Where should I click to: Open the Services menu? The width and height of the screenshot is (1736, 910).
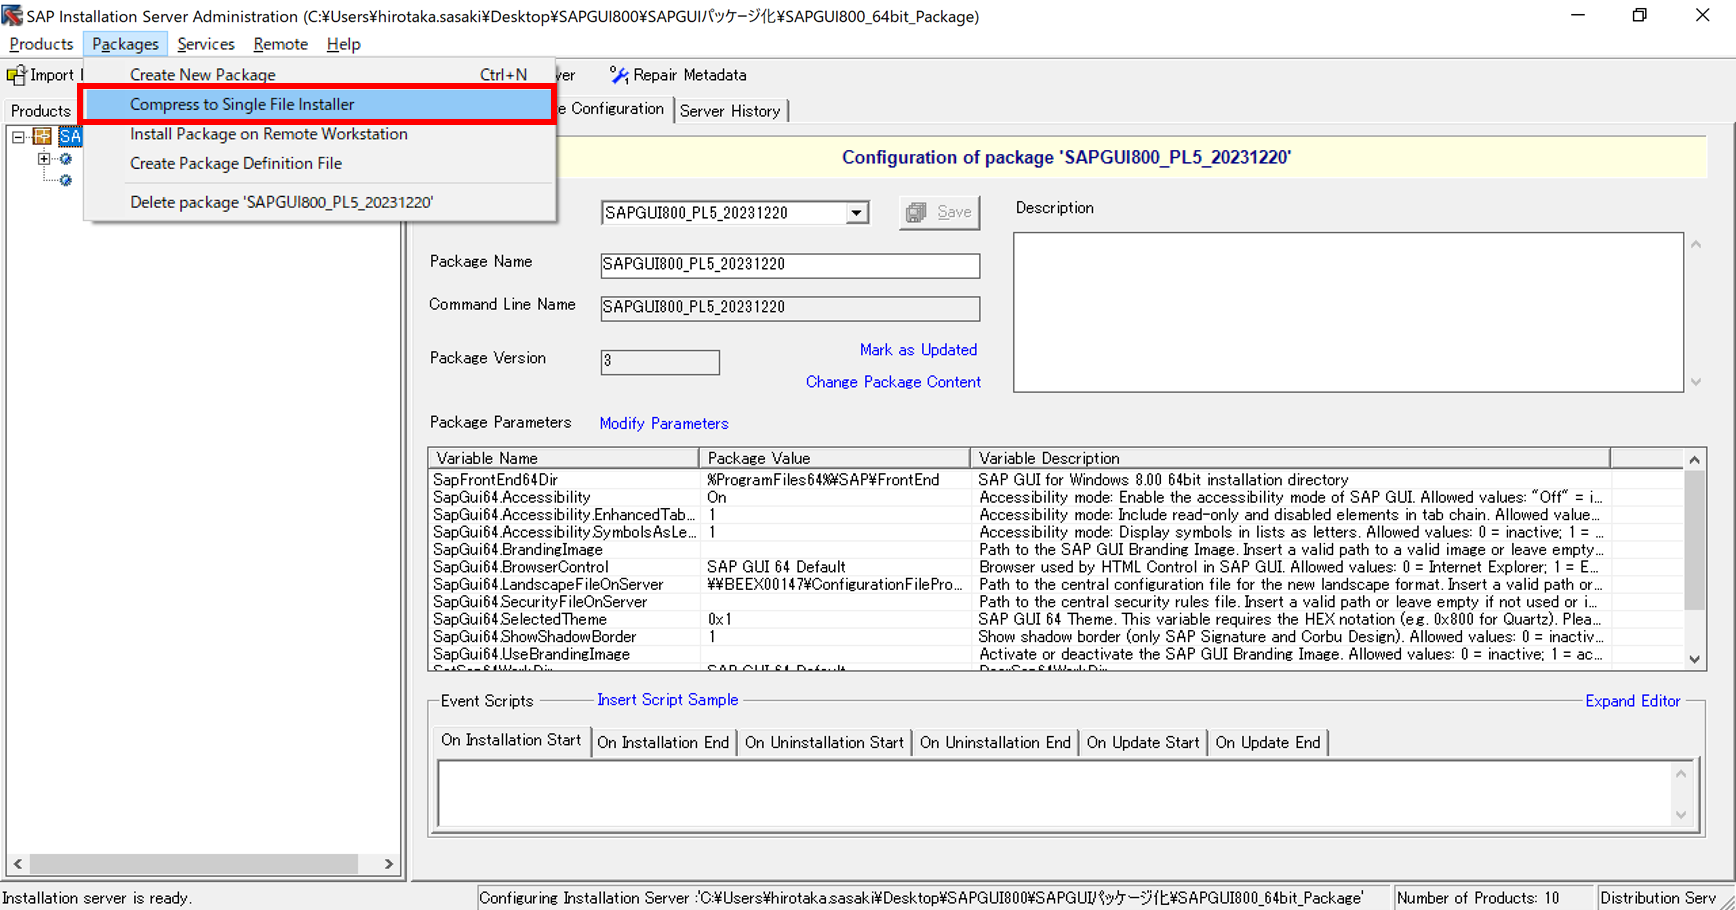coord(206,44)
